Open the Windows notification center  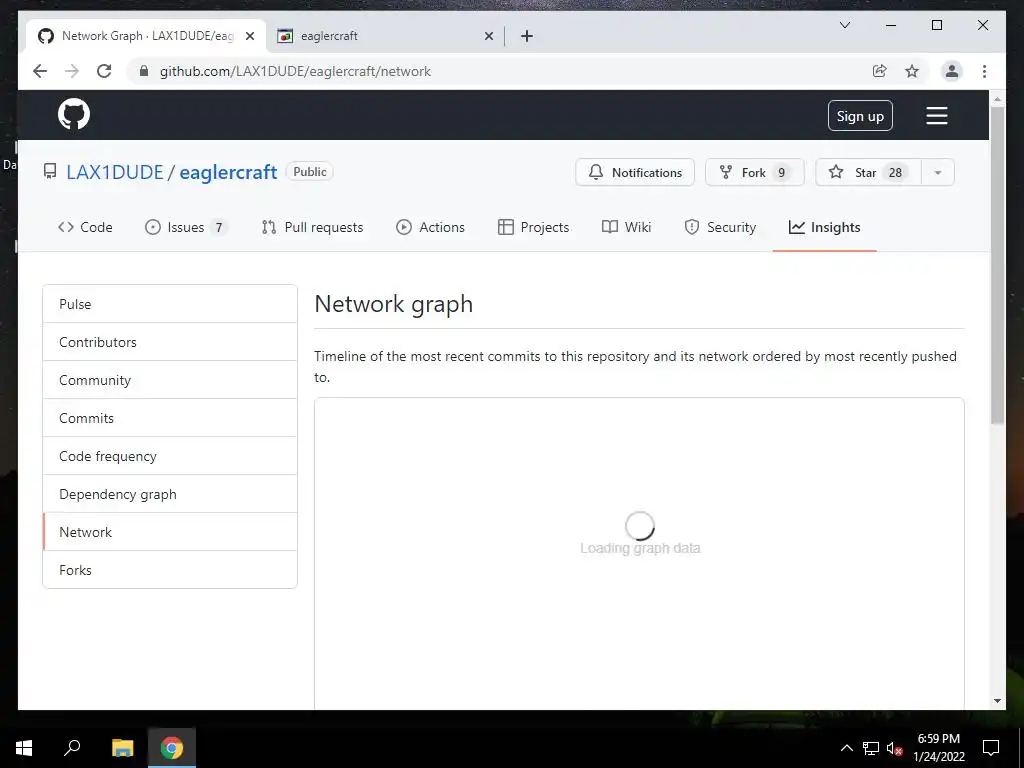click(991, 748)
